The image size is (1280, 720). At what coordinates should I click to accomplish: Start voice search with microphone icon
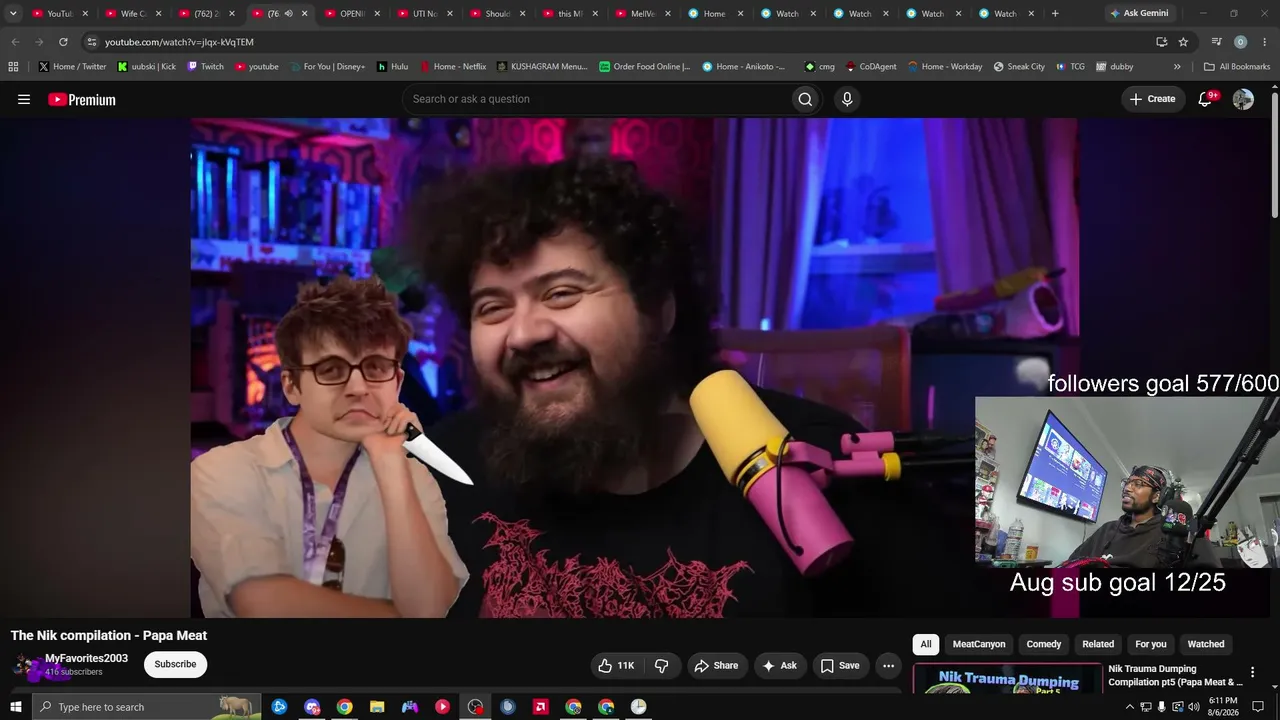[847, 99]
